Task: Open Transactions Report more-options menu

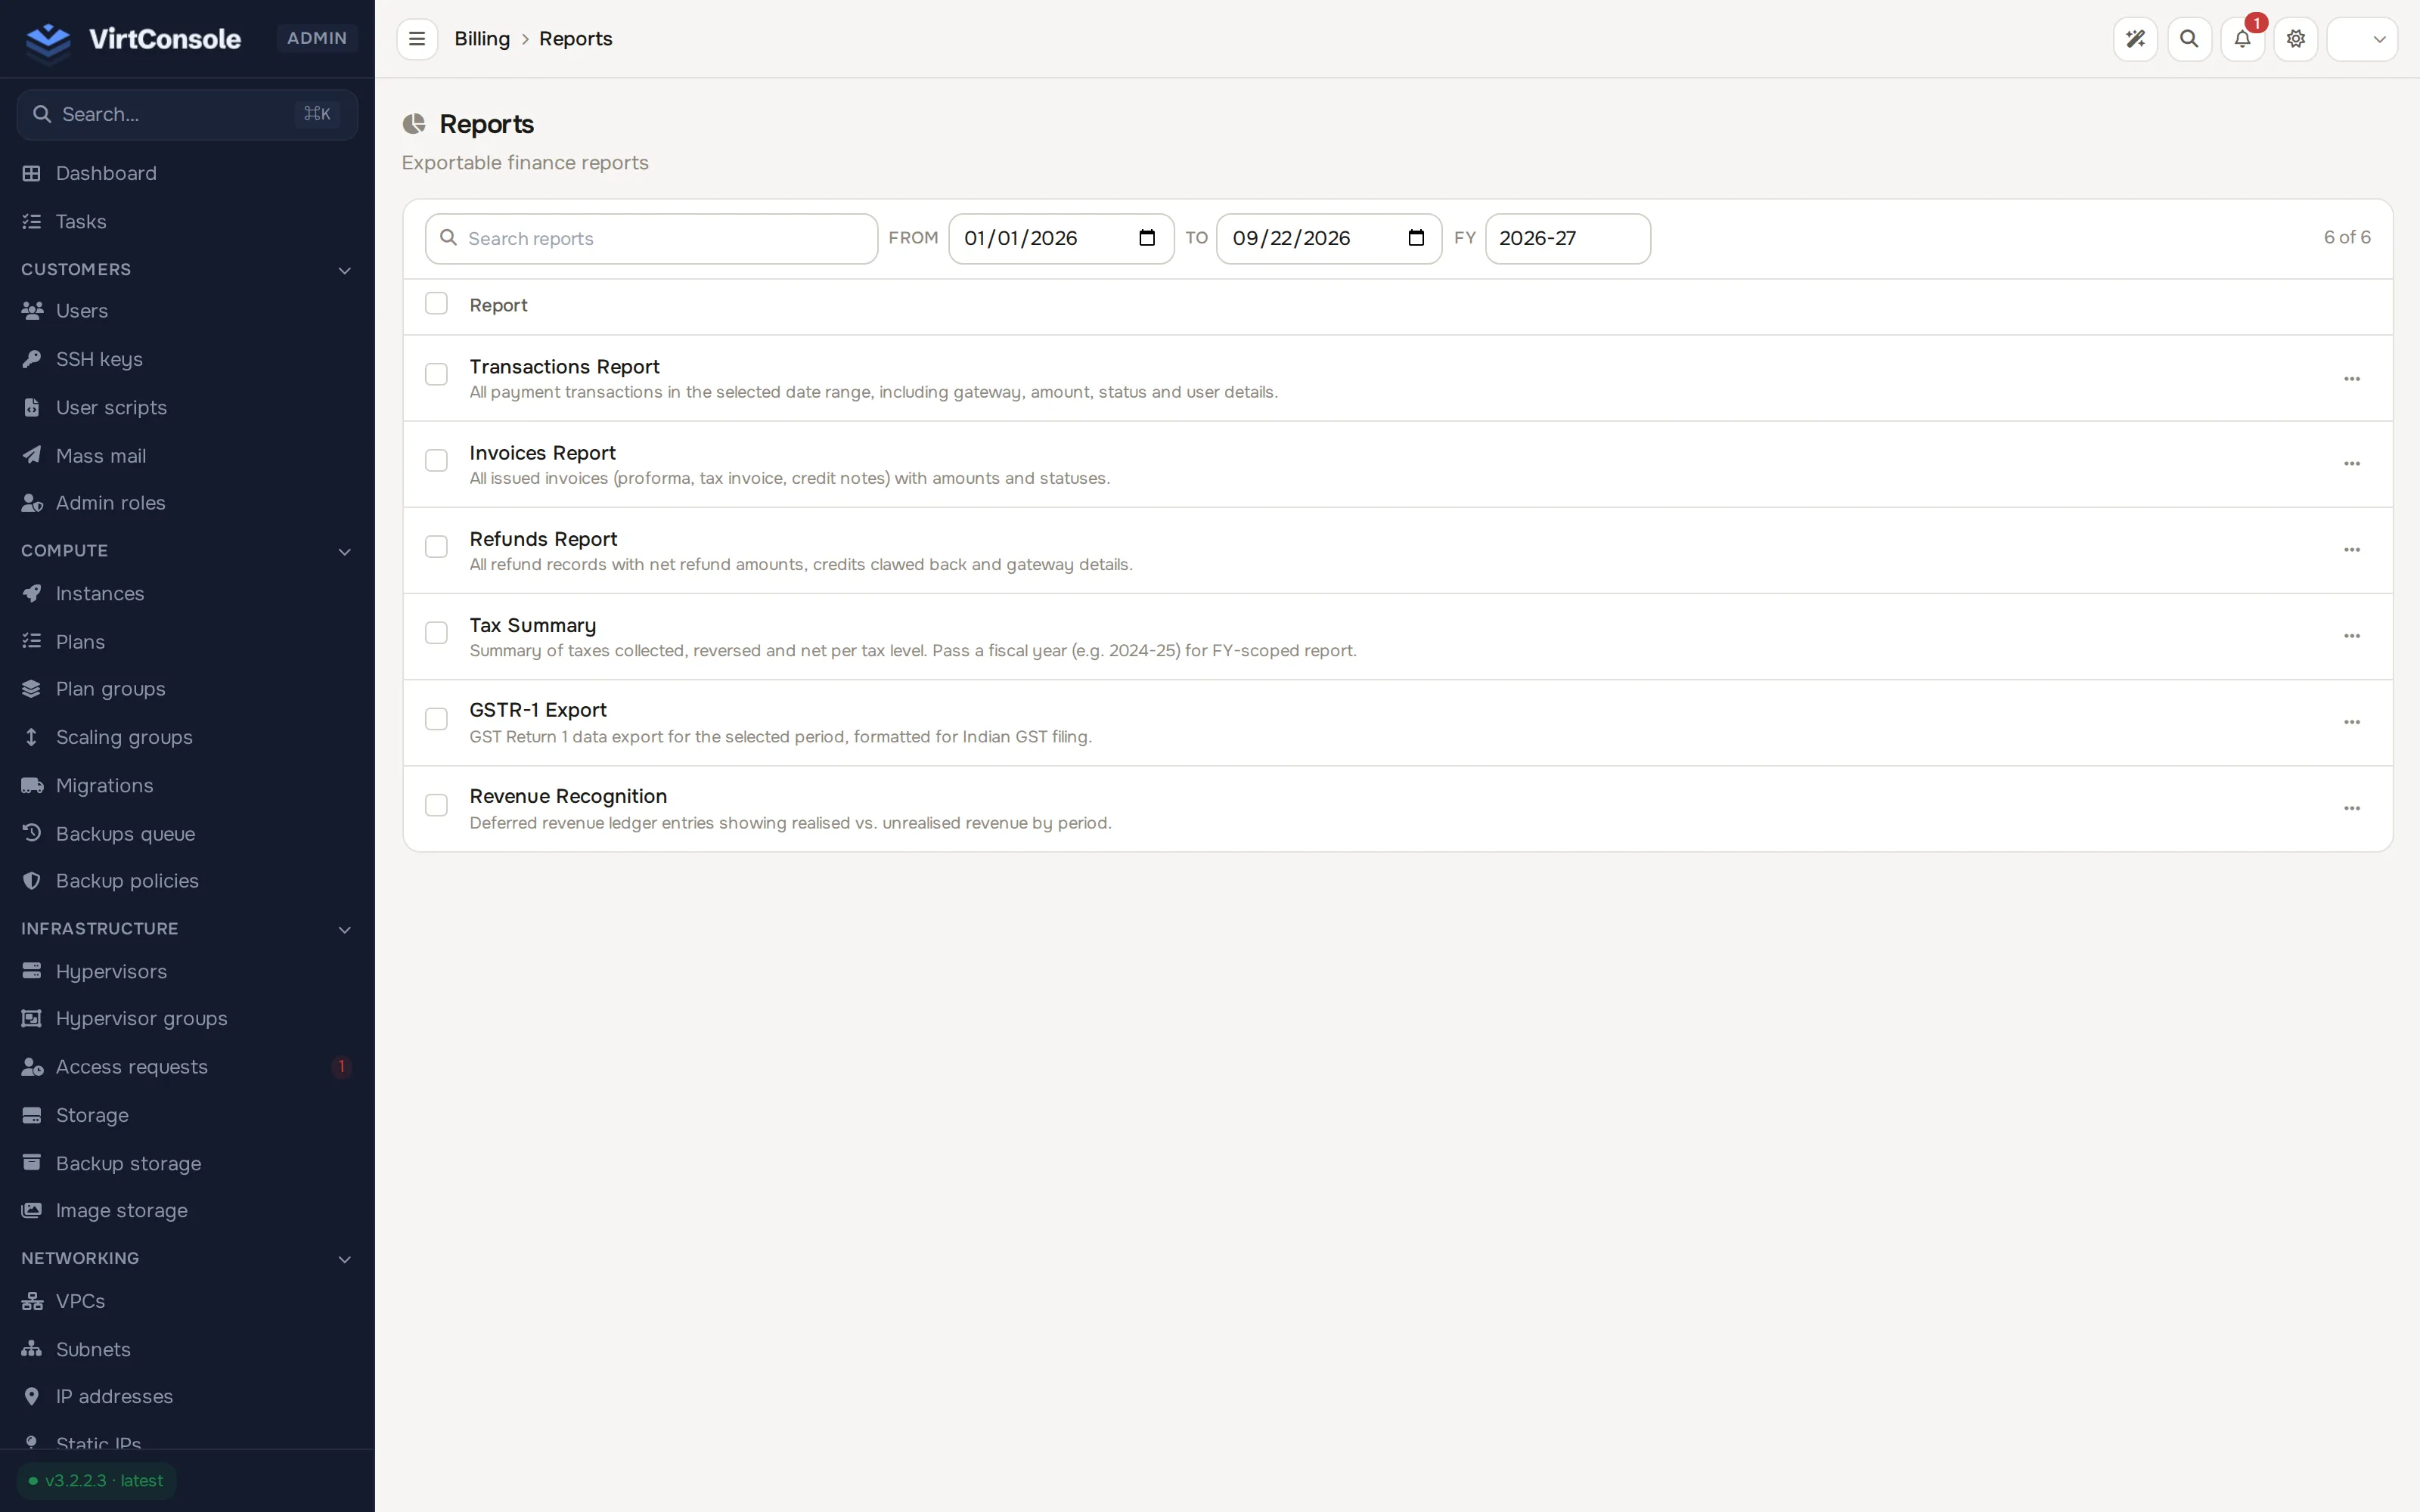Action: (2352, 379)
